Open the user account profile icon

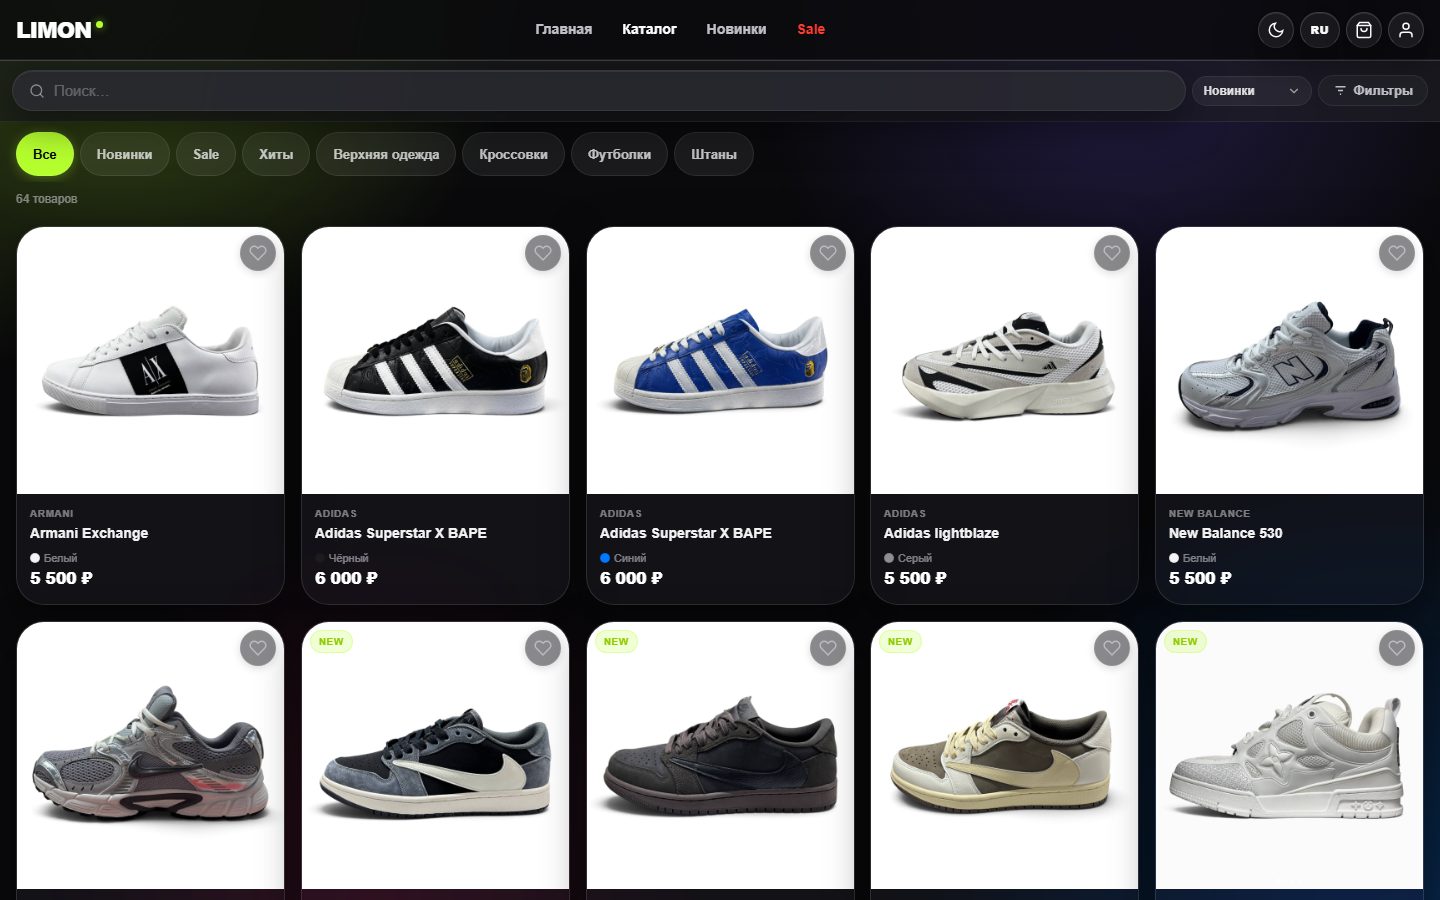click(x=1405, y=30)
